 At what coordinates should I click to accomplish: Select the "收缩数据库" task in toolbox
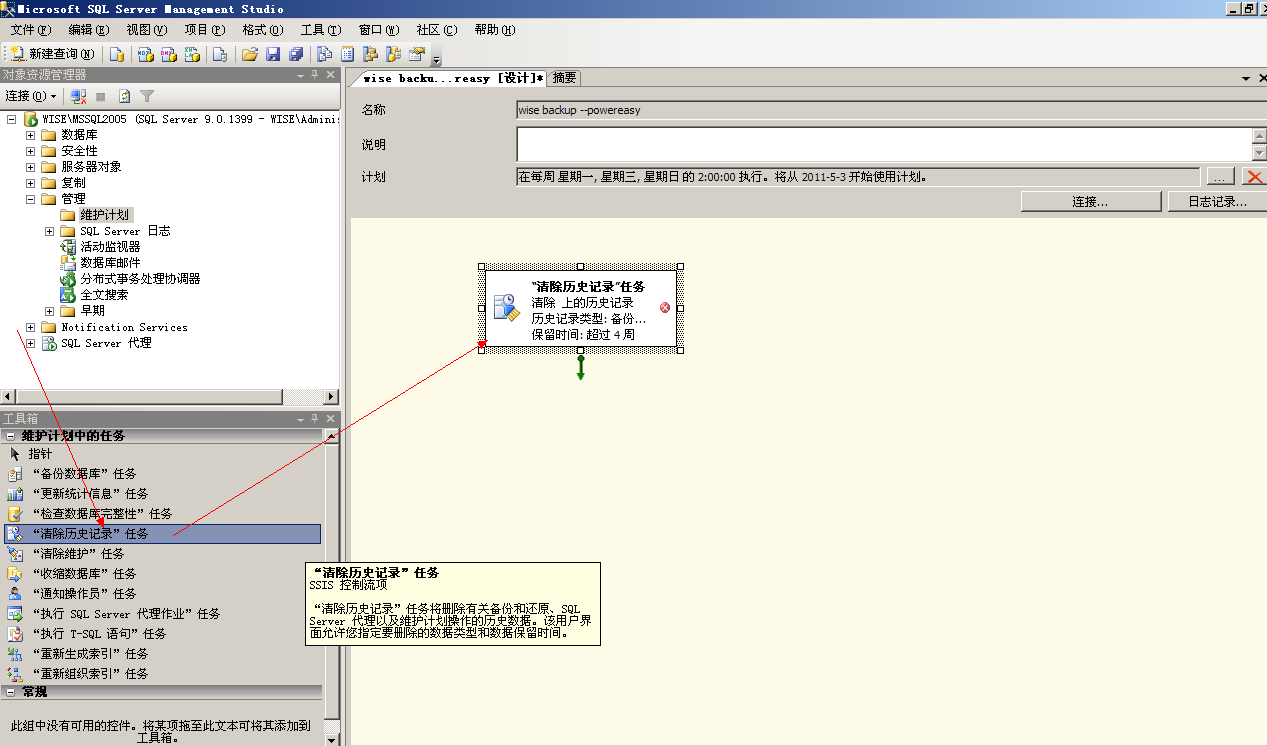tap(83, 574)
